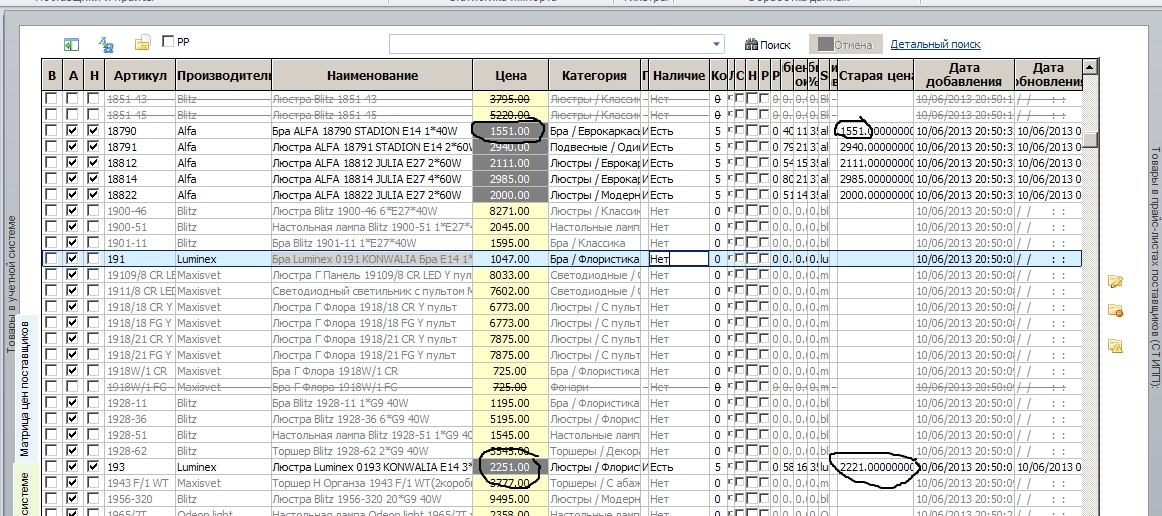Click the green-arrow panel toggle toolbar icon
Screen dimensions: 1162x516
tap(72, 44)
